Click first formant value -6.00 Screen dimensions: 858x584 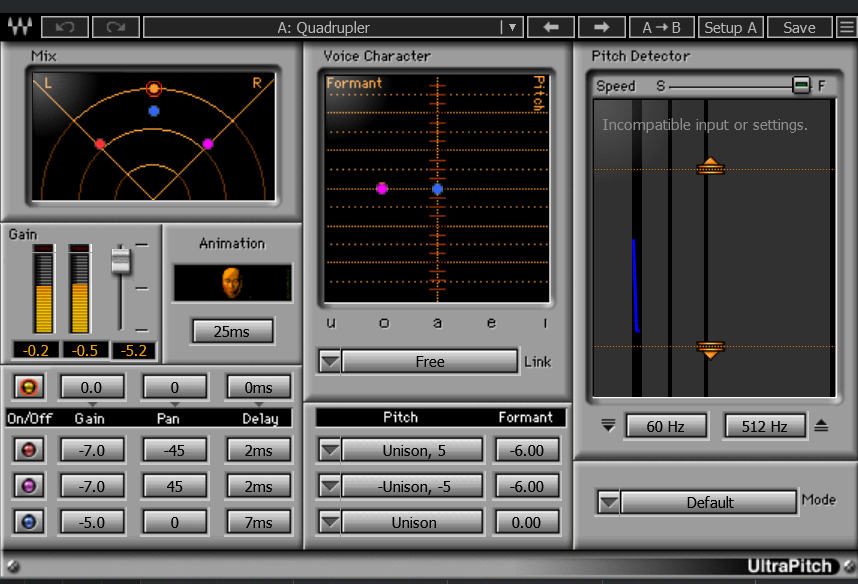pyautogui.click(x=527, y=450)
